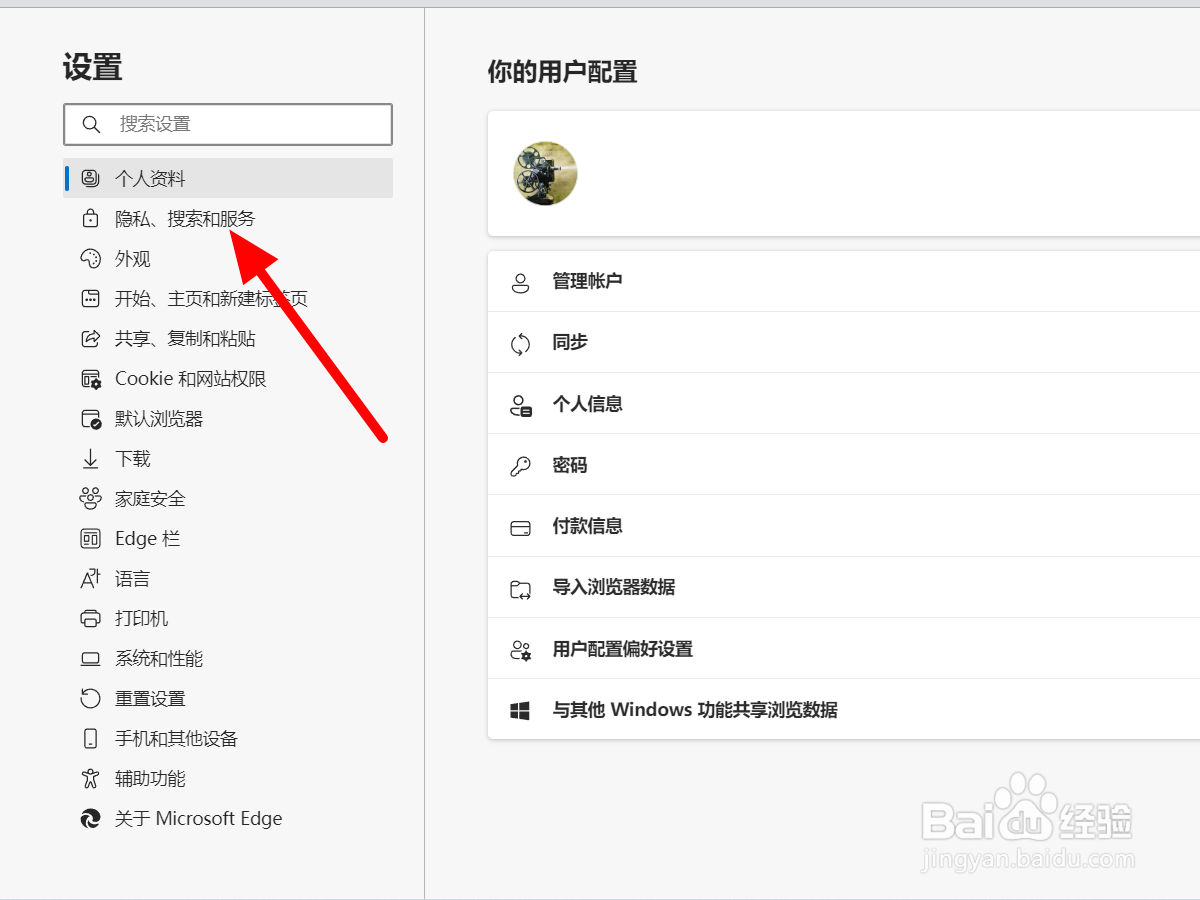Image resolution: width=1200 pixels, height=900 pixels.
Task: Click the person icon beside 管理帐户
Action: pos(520,282)
